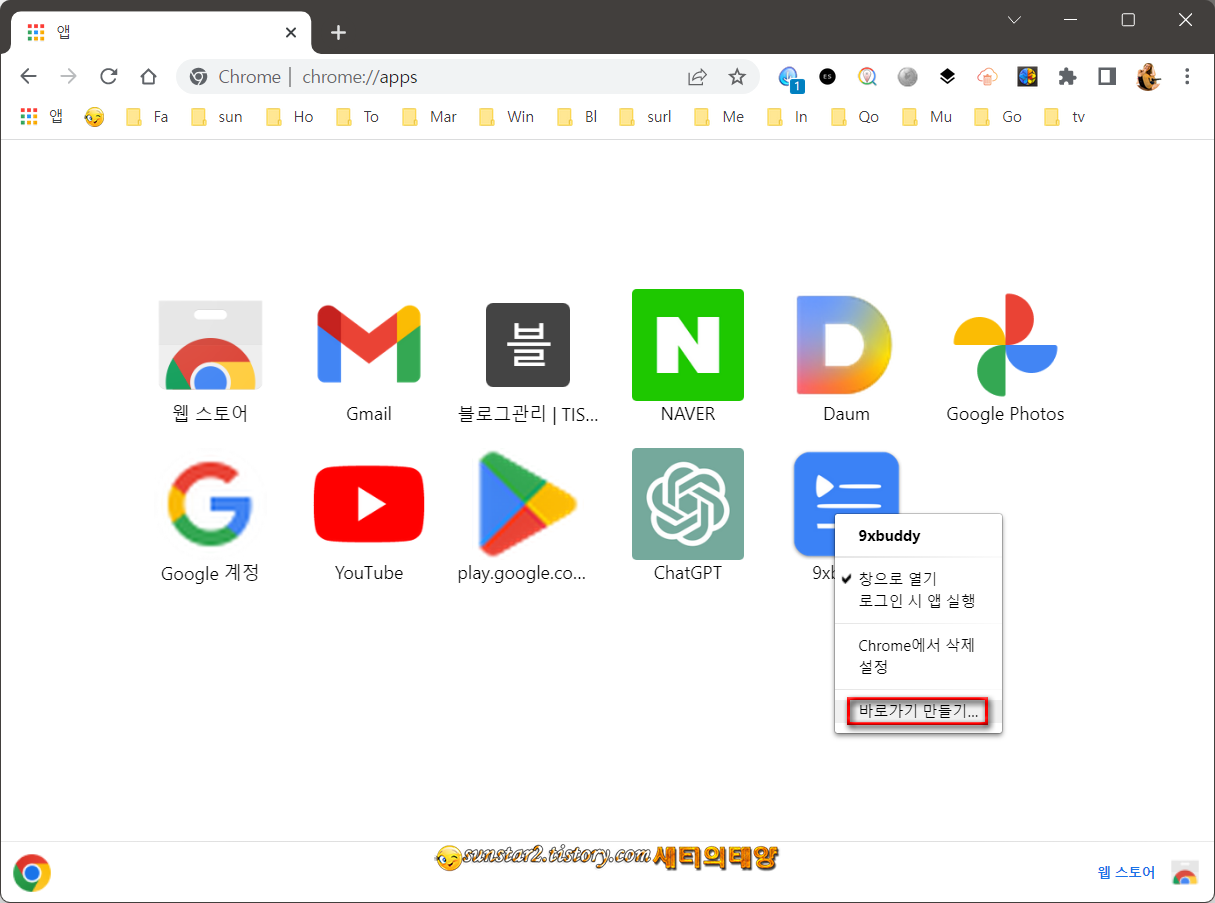Click the black ES extension icon
This screenshot has height=903, width=1215.
tap(827, 77)
